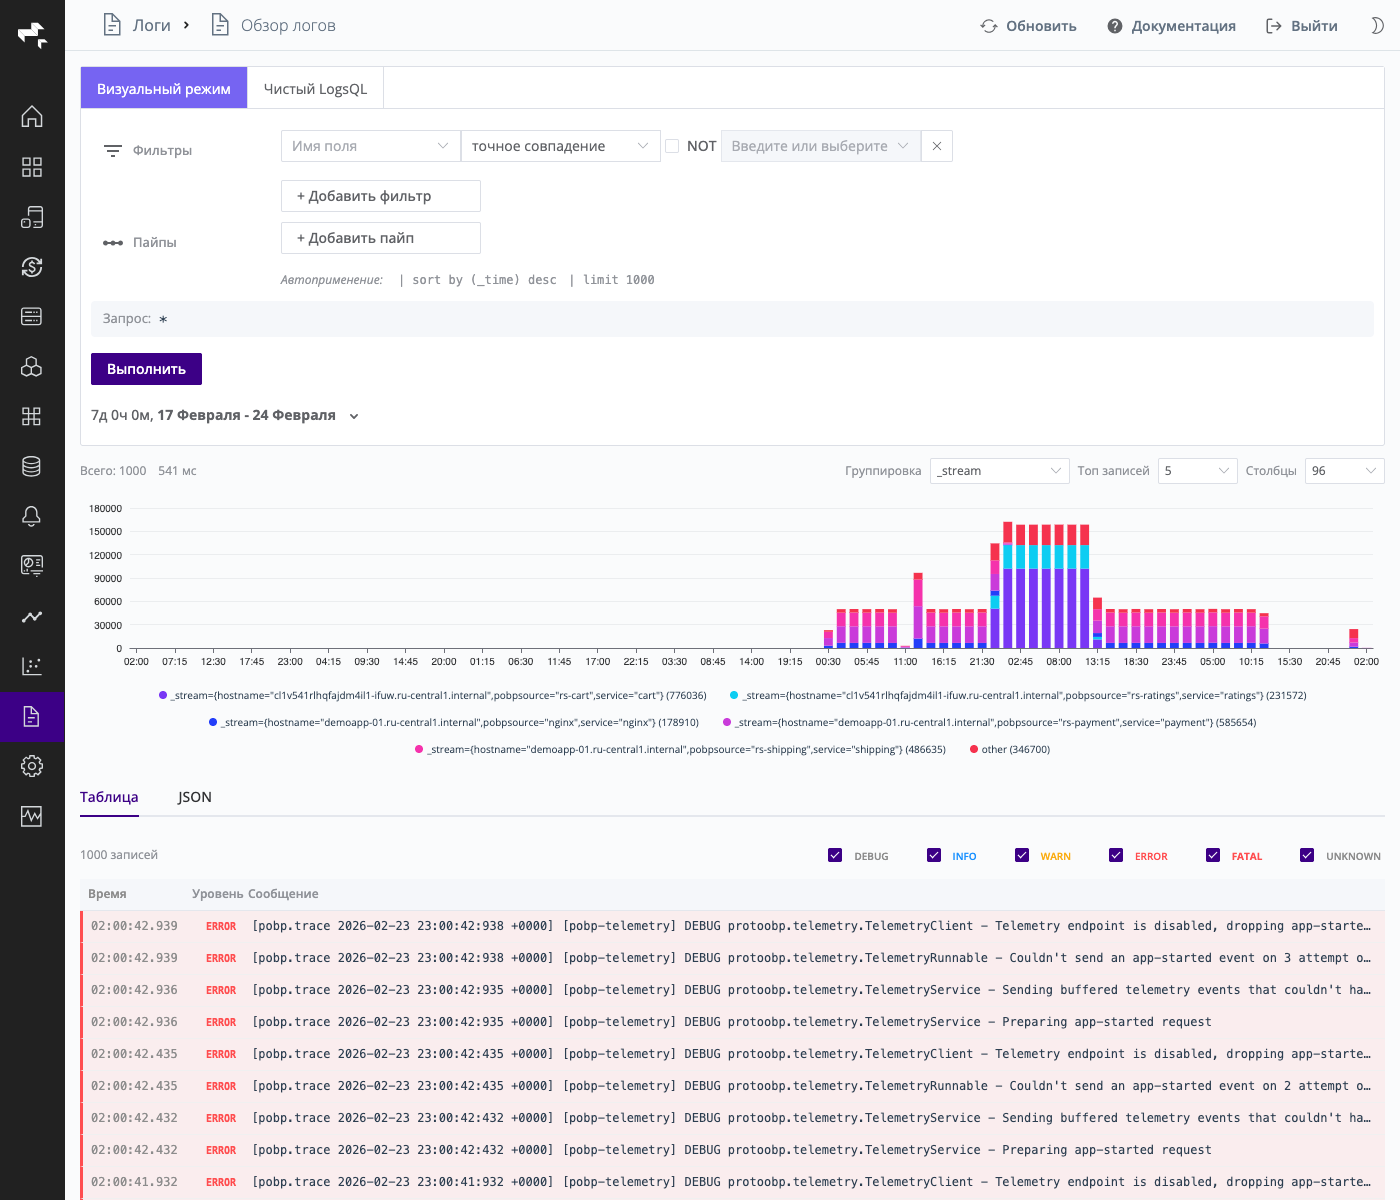Switch to the Чистый LogsQL tab
This screenshot has height=1200, width=1400.
click(x=314, y=88)
